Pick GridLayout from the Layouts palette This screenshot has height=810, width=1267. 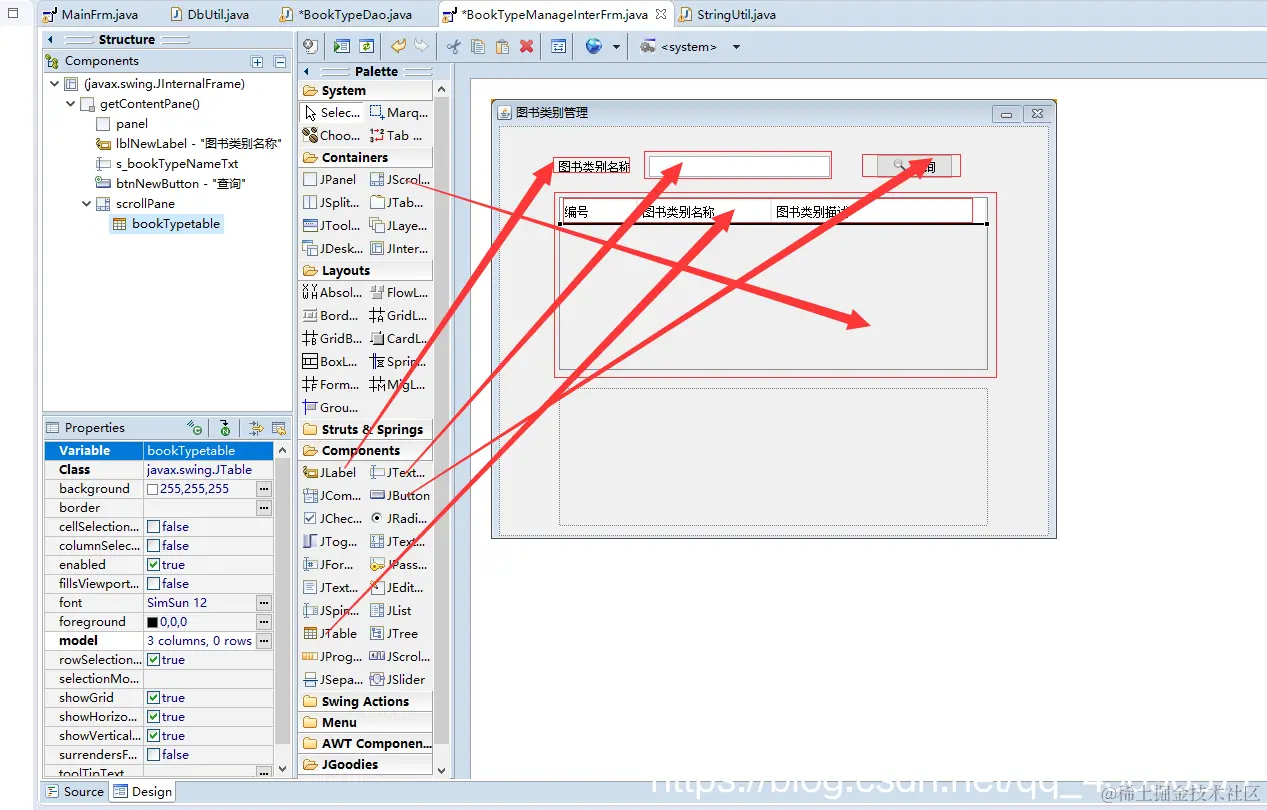[399, 316]
